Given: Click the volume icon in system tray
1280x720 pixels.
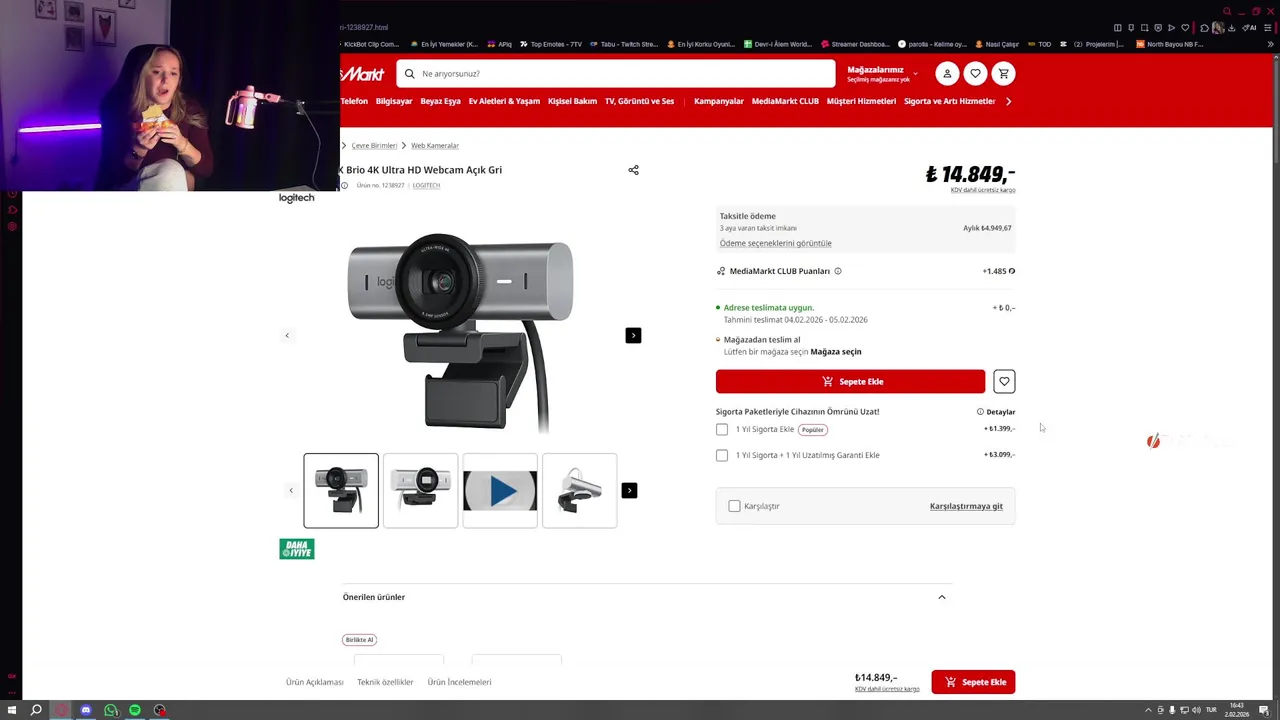Looking at the screenshot, I should coord(1196,710).
